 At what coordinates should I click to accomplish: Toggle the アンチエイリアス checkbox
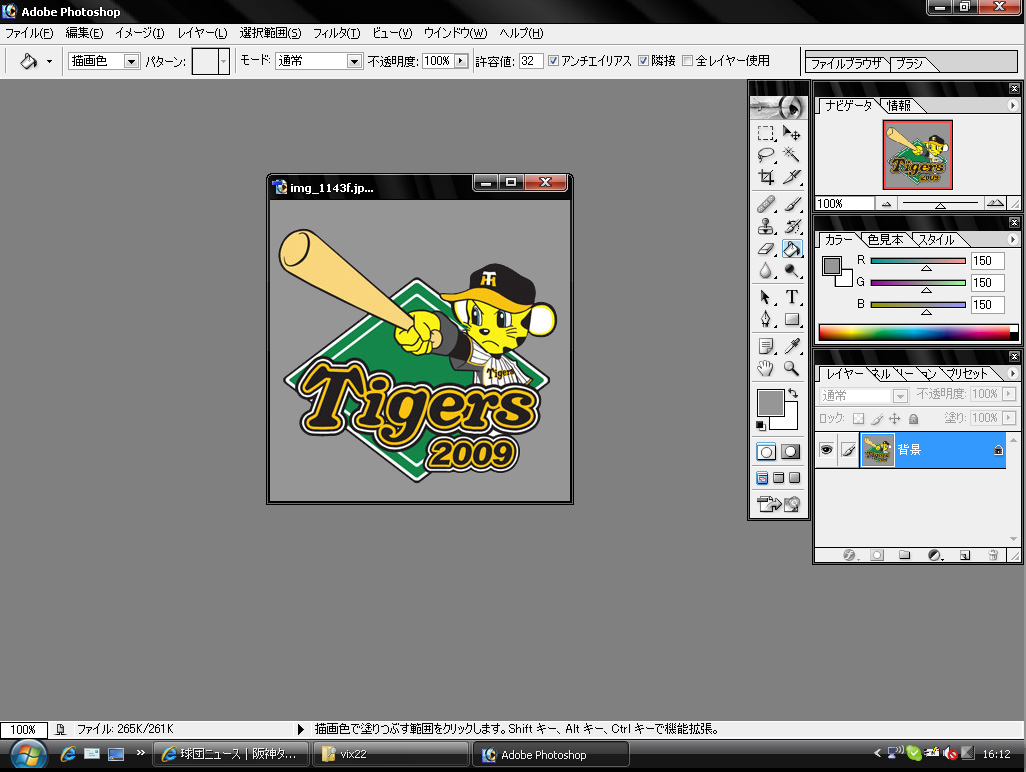[554, 61]
